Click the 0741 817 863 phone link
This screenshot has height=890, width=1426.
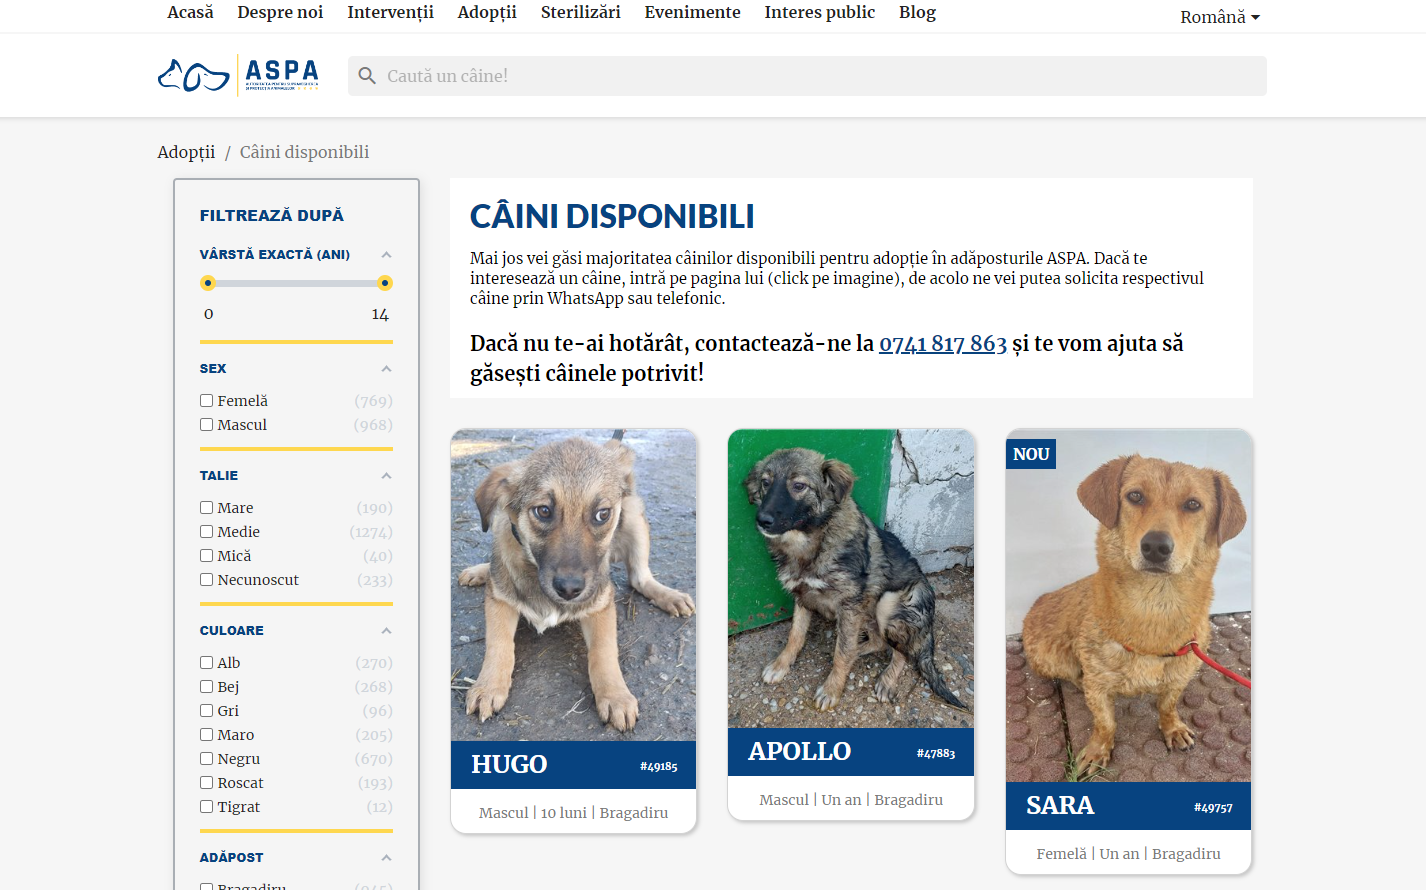click(x=943, y=343)
